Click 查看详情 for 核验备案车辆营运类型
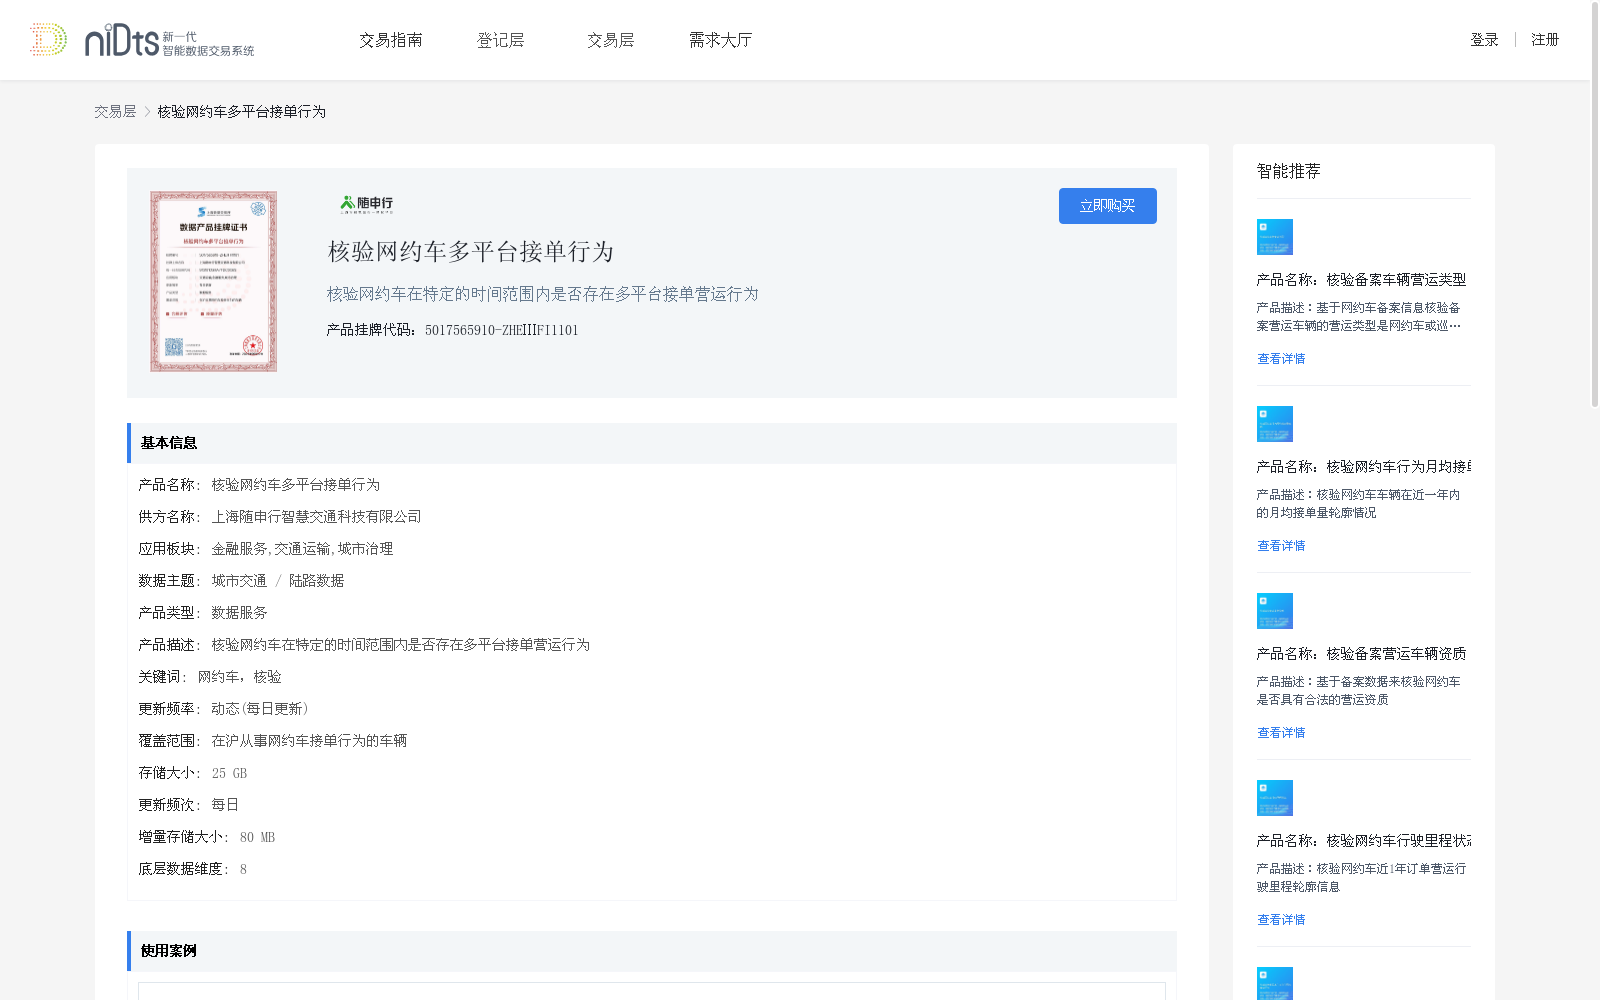The width and height of the screenshot is (1600, 1000). (1281, 359)
